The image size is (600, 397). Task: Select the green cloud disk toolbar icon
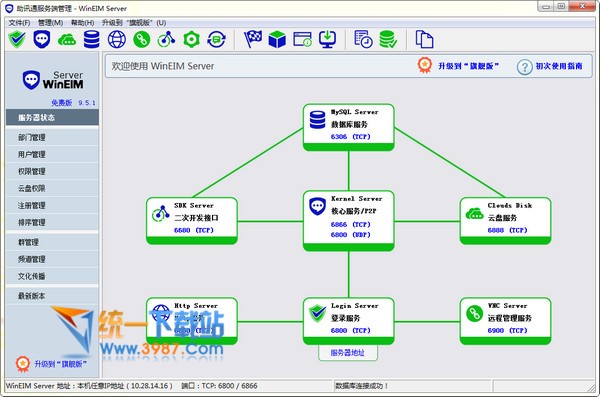pyautogui.click(x=67, y=39)
